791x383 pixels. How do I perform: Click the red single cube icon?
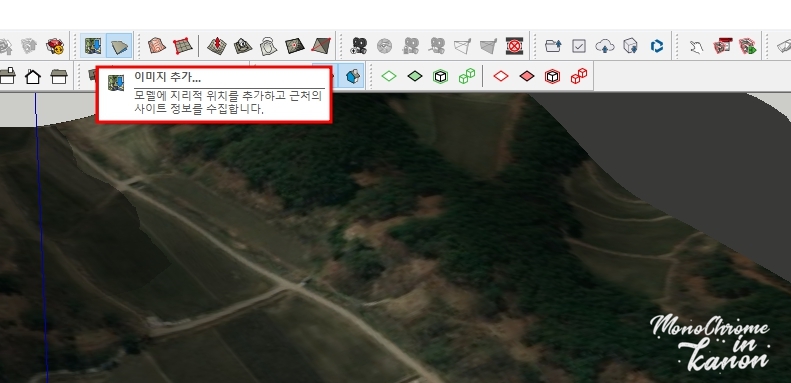552,76
